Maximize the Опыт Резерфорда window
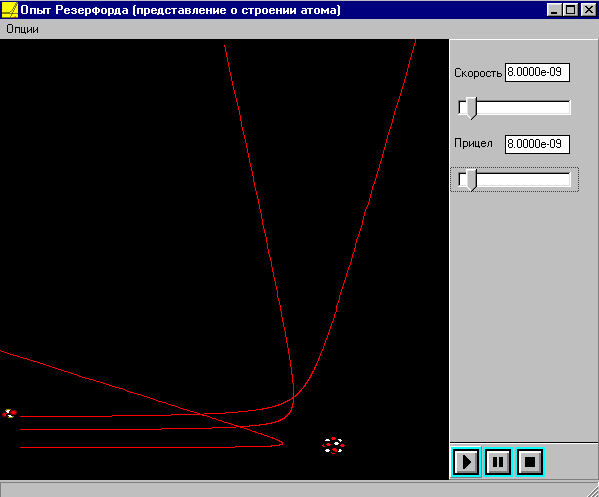The height and width of the screenshot is (497, 599). pyautogui.click(x=570, y=10)
